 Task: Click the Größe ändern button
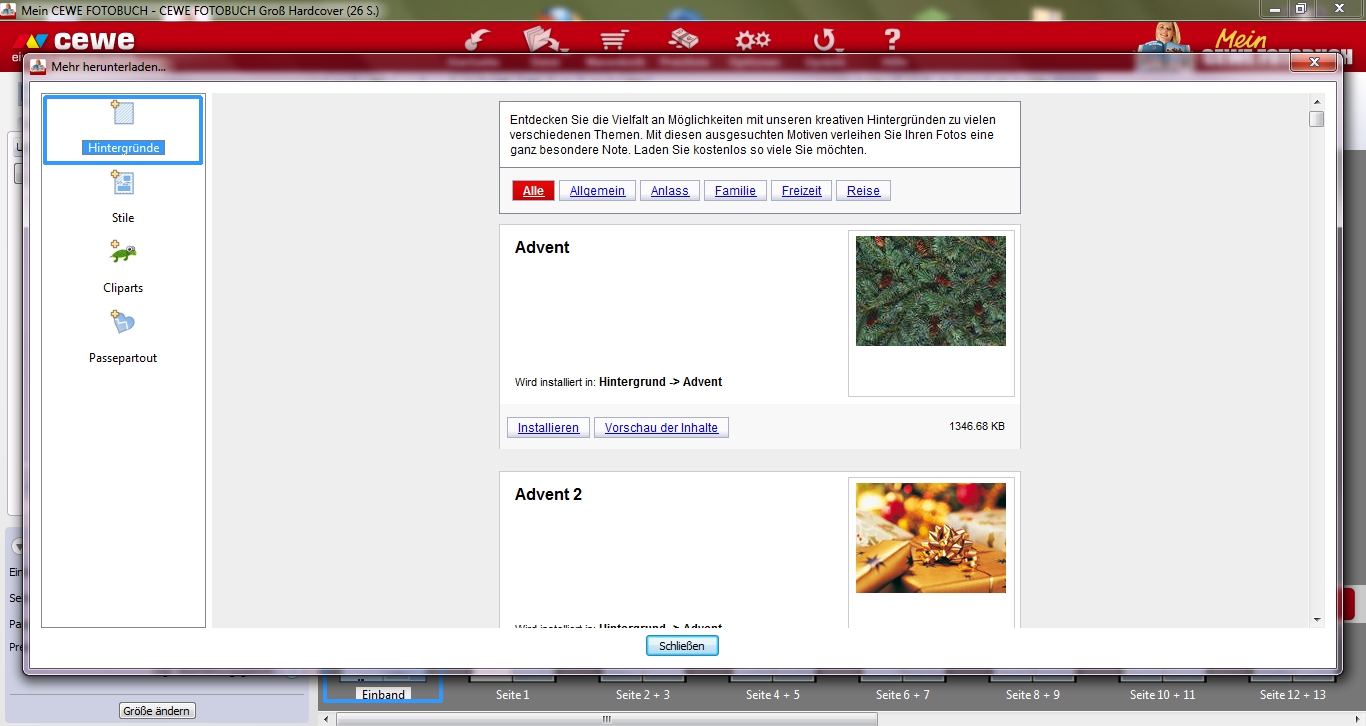pyautogui.click(x=158, y=711)
